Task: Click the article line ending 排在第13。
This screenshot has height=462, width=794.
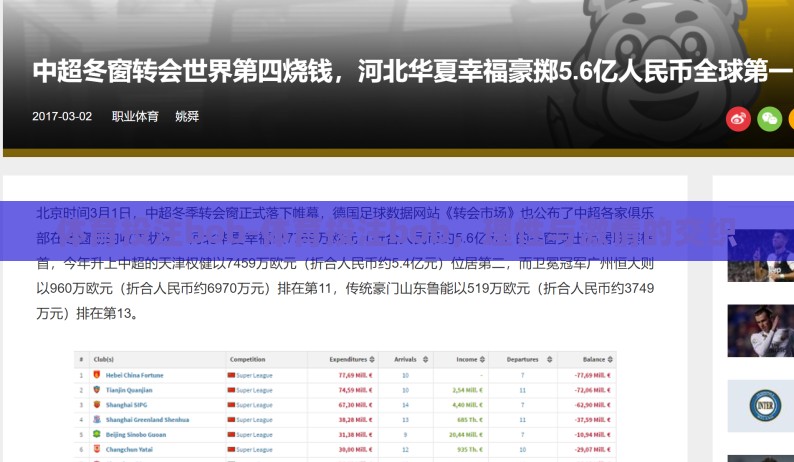Action: pyautogui.click(x=87, y=314)
